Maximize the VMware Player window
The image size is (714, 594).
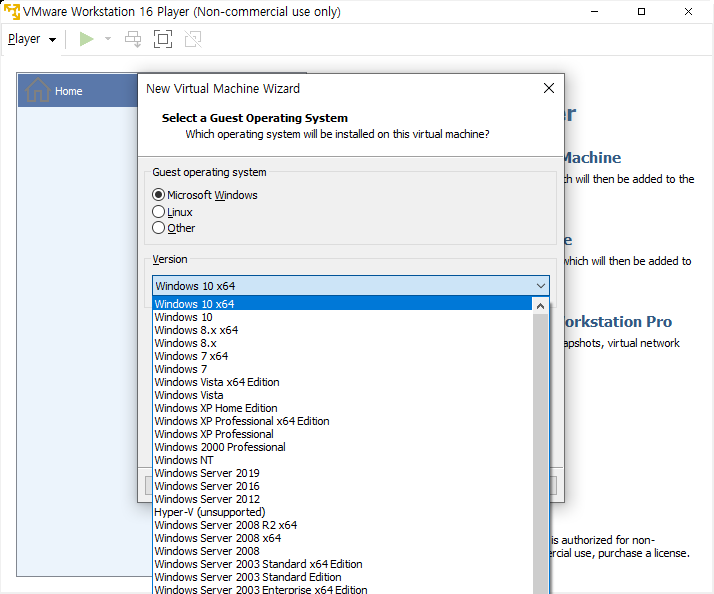coord(641,11)
